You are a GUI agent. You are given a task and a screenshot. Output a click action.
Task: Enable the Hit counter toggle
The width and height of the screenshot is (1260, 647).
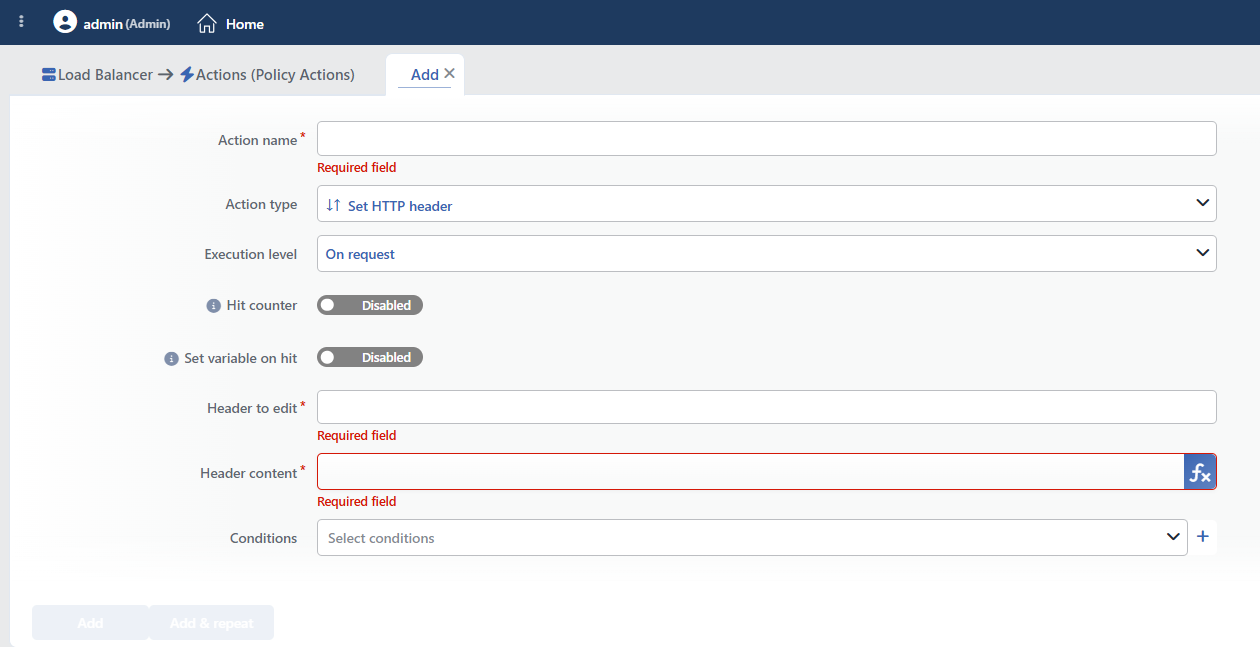click(x=370, y=305)
